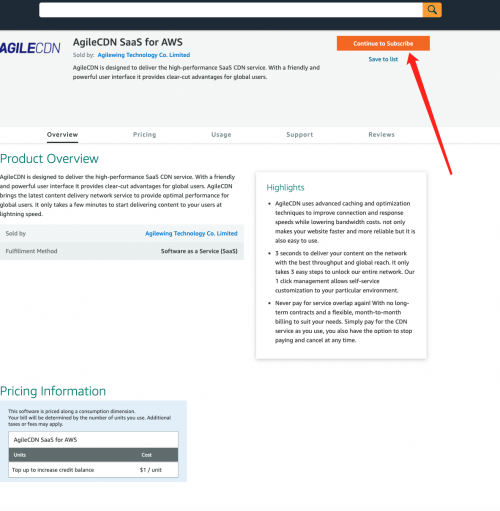Image resolution: width=500 pixels, height=511 pixels.
Task: Open the Usage tab
Action: tap(221, 135)
